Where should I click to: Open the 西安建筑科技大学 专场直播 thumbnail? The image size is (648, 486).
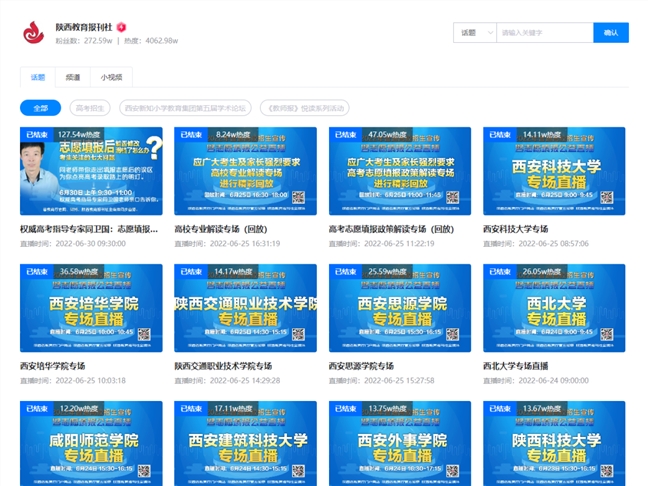[245, 443]
